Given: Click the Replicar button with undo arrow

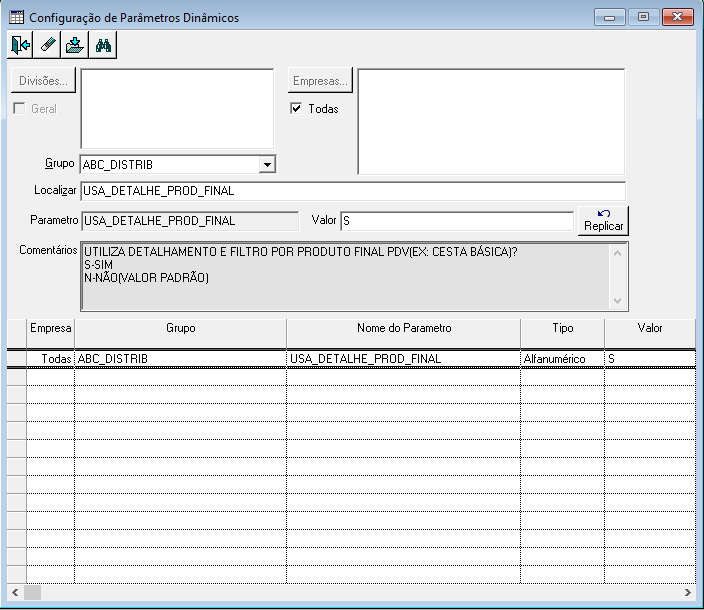Looking at the screenshot, I should click(x=603, y=221).
